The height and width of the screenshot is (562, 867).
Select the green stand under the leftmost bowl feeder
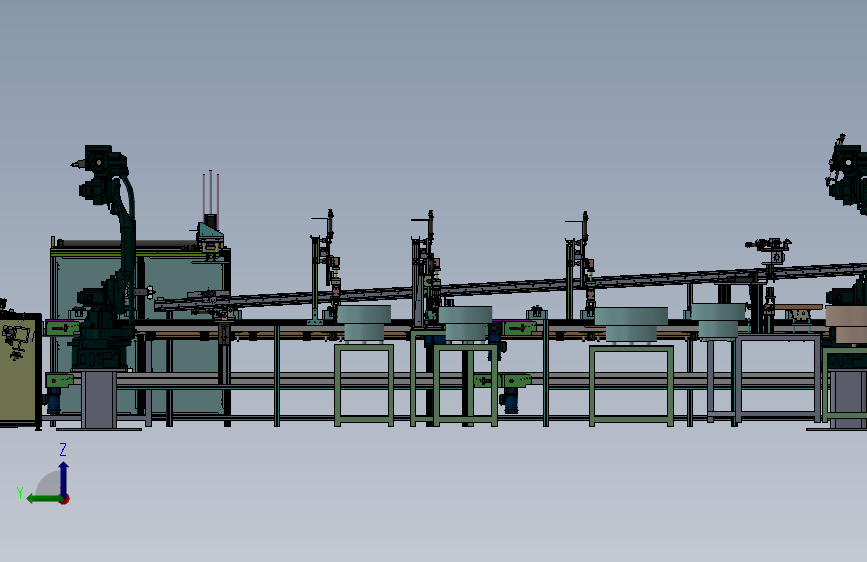pyautogui.click(x=364, y=385)
